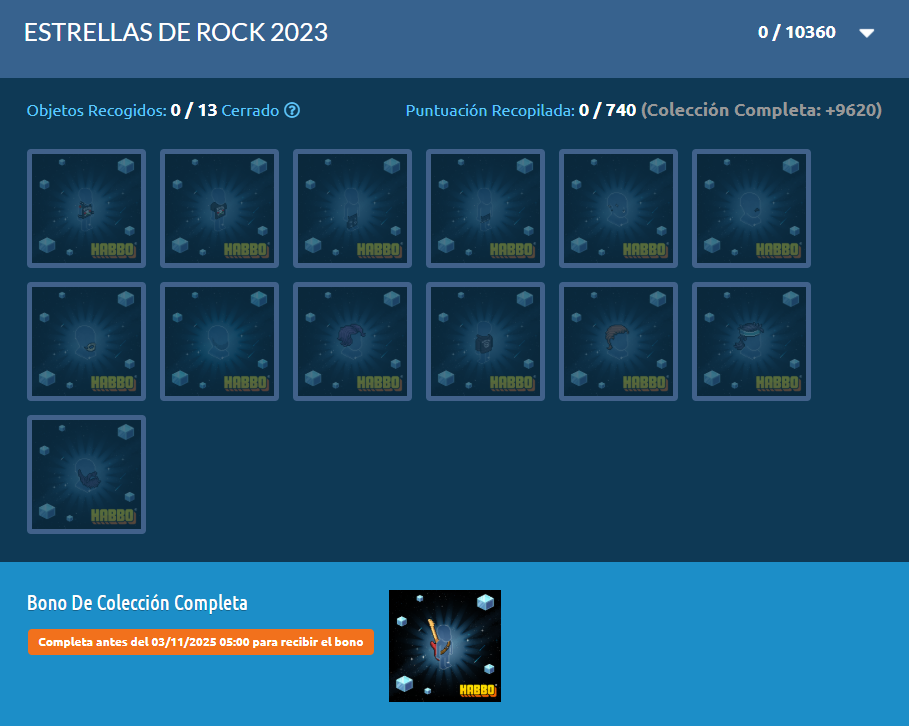Screen dimensions: 909x726
Task: Open the first card in the second row
Action: coord(87,342)
